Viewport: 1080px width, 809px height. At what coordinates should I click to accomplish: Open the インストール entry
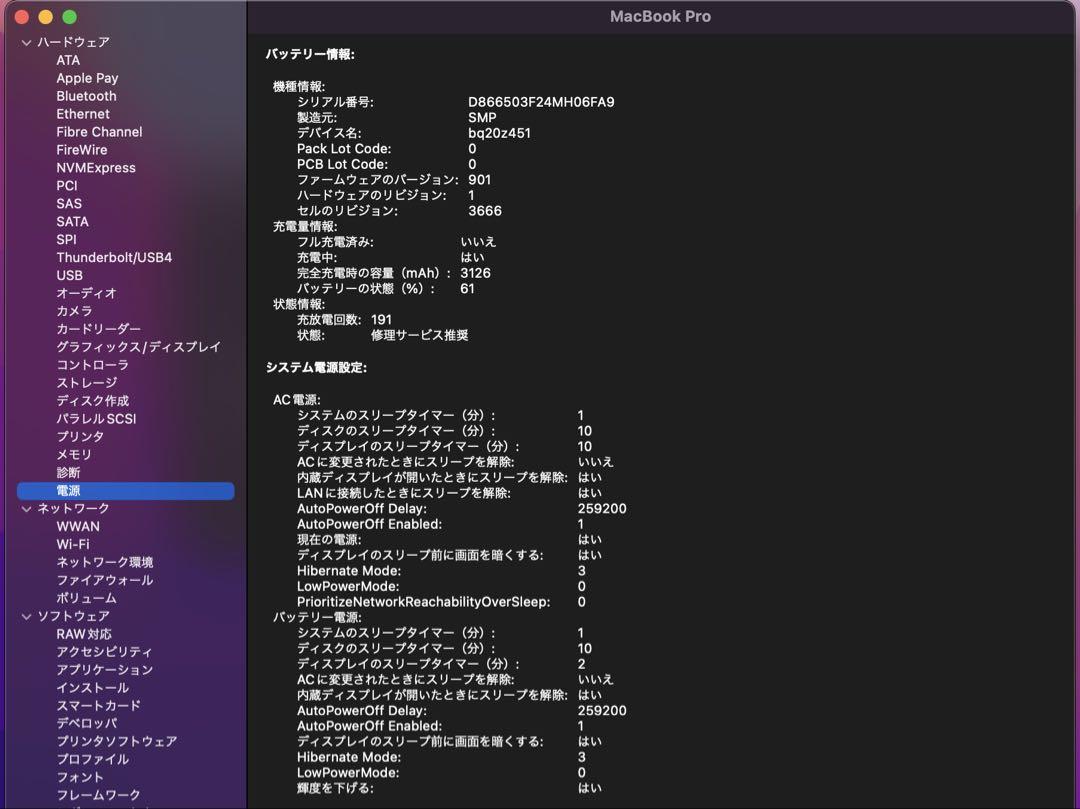[92, 688]
